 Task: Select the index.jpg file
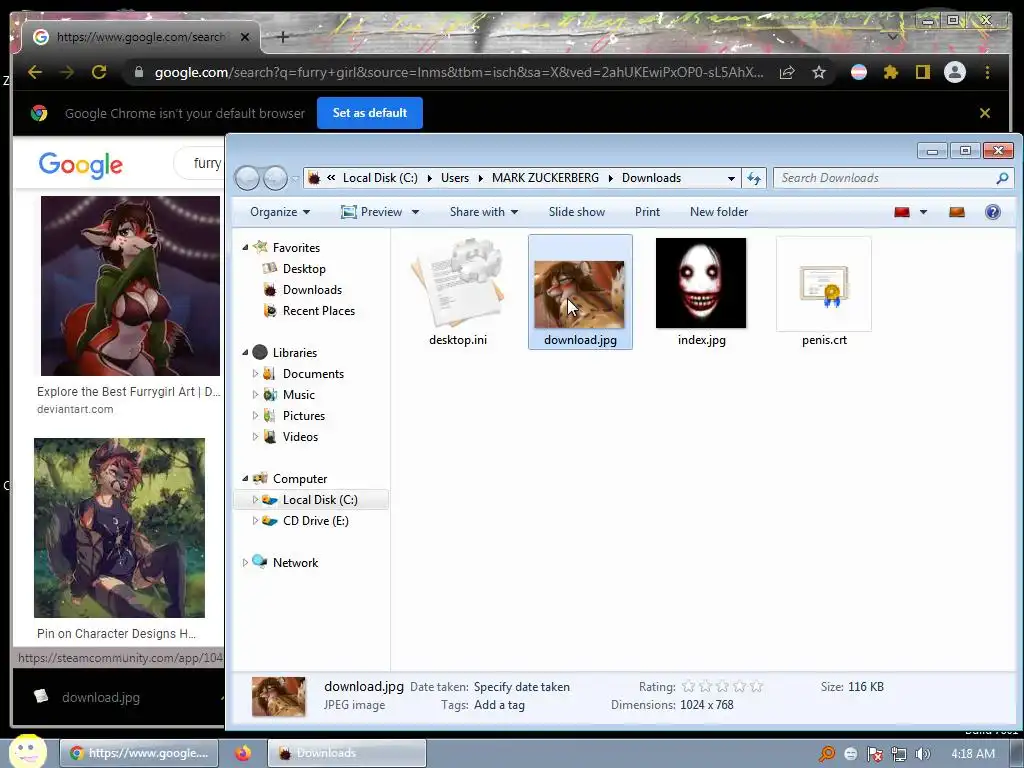coord(701,292)
